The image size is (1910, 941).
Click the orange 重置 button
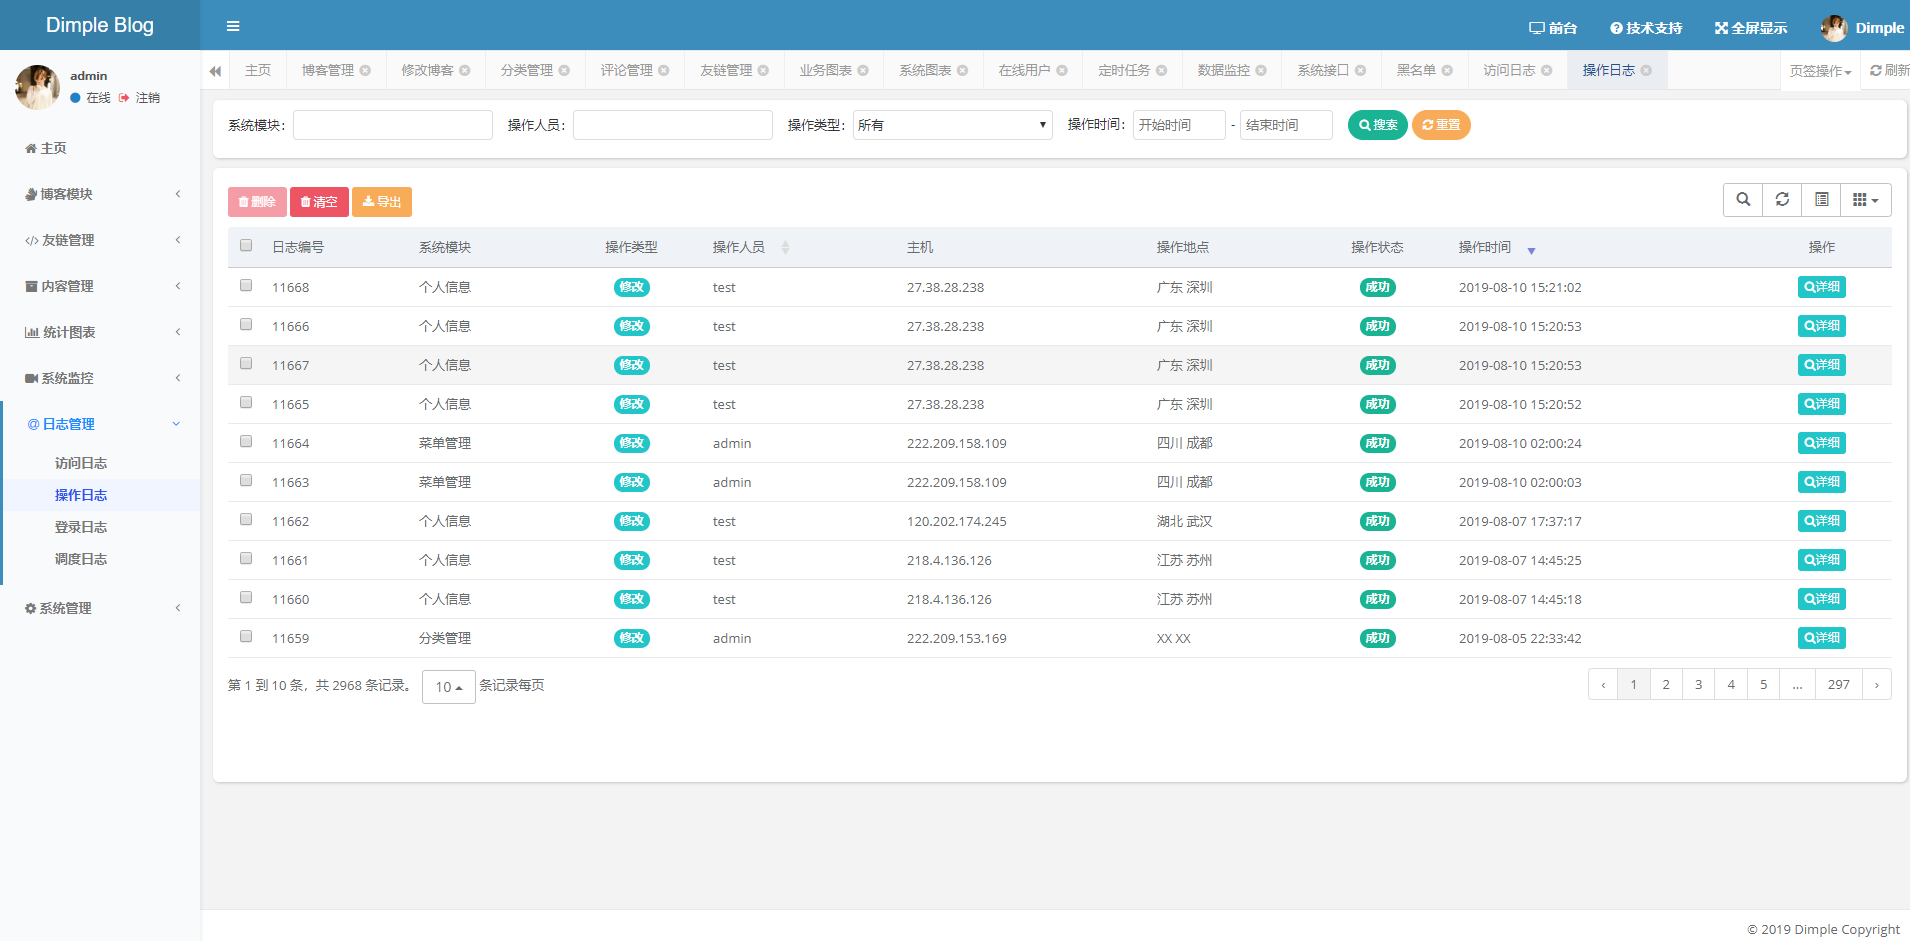[x=1441, y=125]
